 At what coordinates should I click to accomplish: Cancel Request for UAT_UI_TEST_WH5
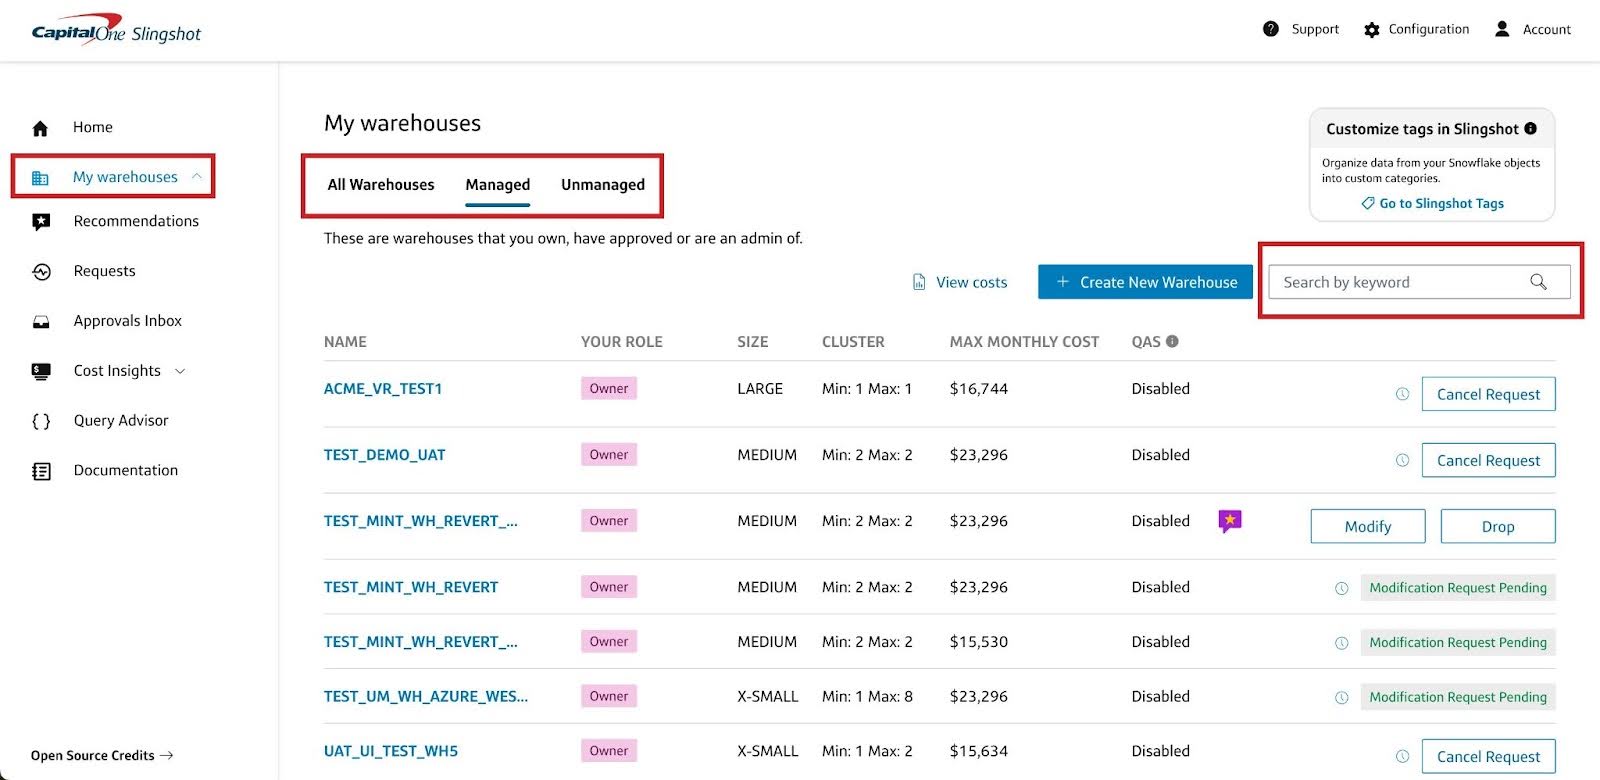[x=1488, y=756]
